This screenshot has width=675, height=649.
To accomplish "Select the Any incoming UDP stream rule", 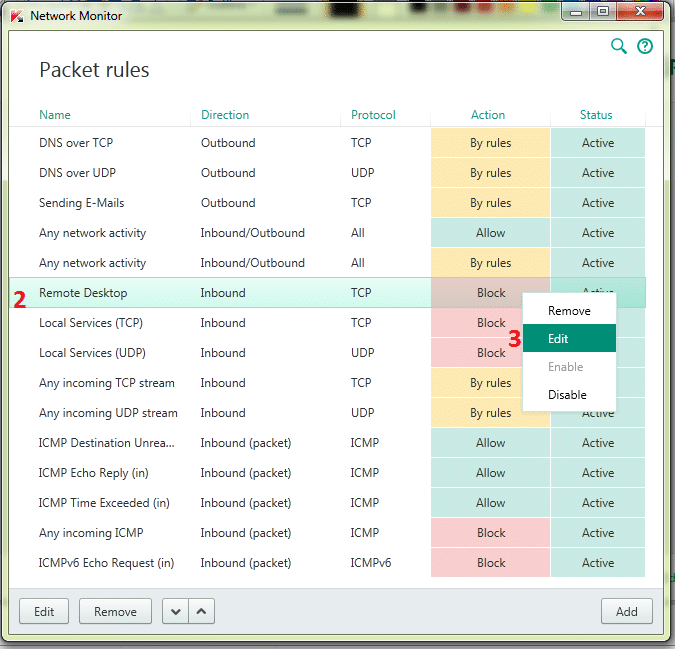I will [x=327, y=413].
